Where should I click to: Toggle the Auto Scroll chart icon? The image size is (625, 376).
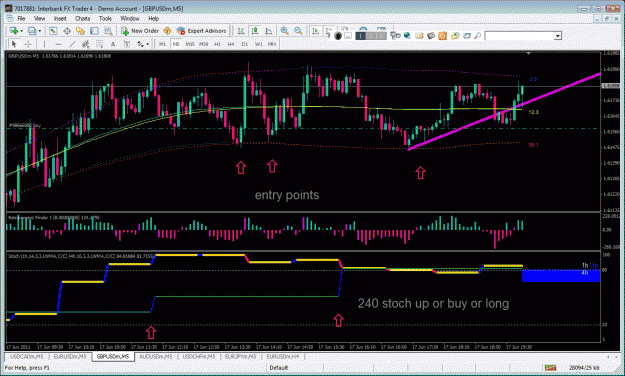click(x=315, y=31)
